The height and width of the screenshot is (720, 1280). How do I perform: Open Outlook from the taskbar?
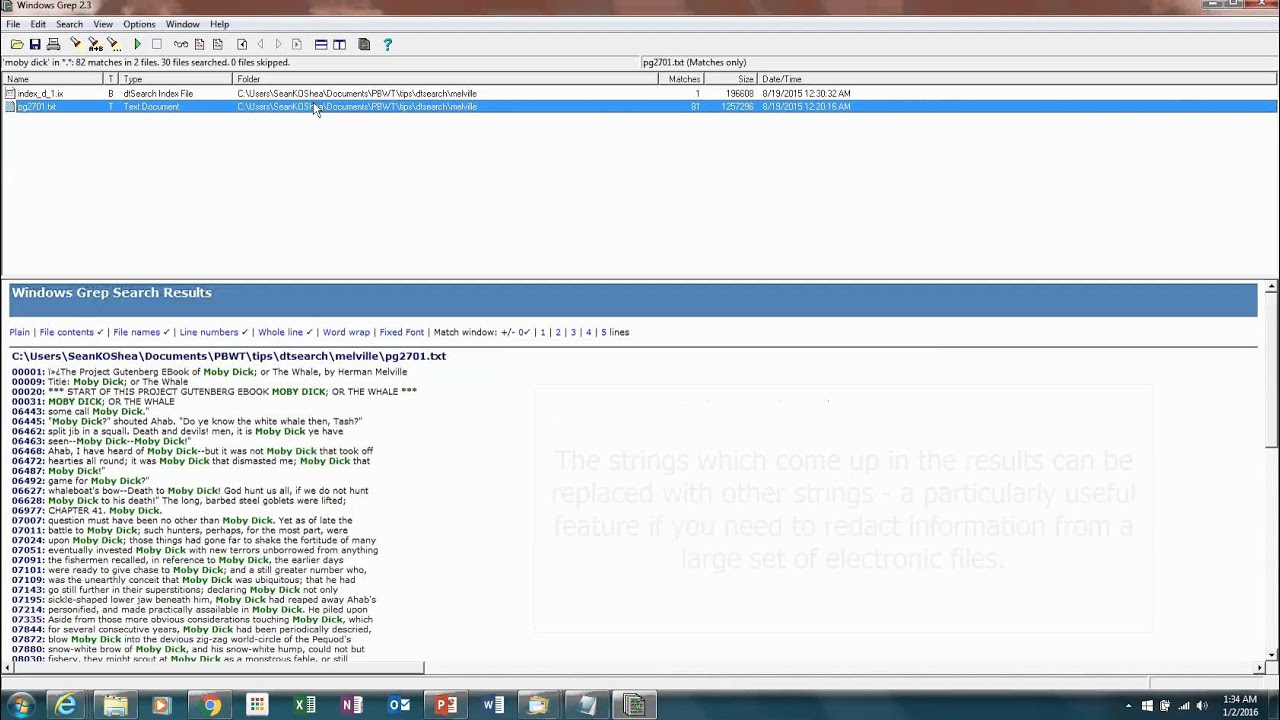(x=399, y=705)
